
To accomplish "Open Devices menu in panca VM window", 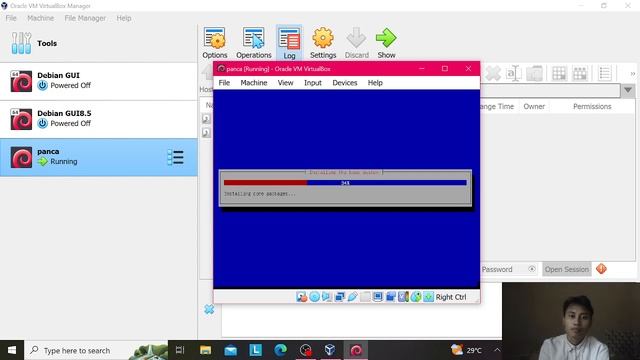I will coord(344,83).
